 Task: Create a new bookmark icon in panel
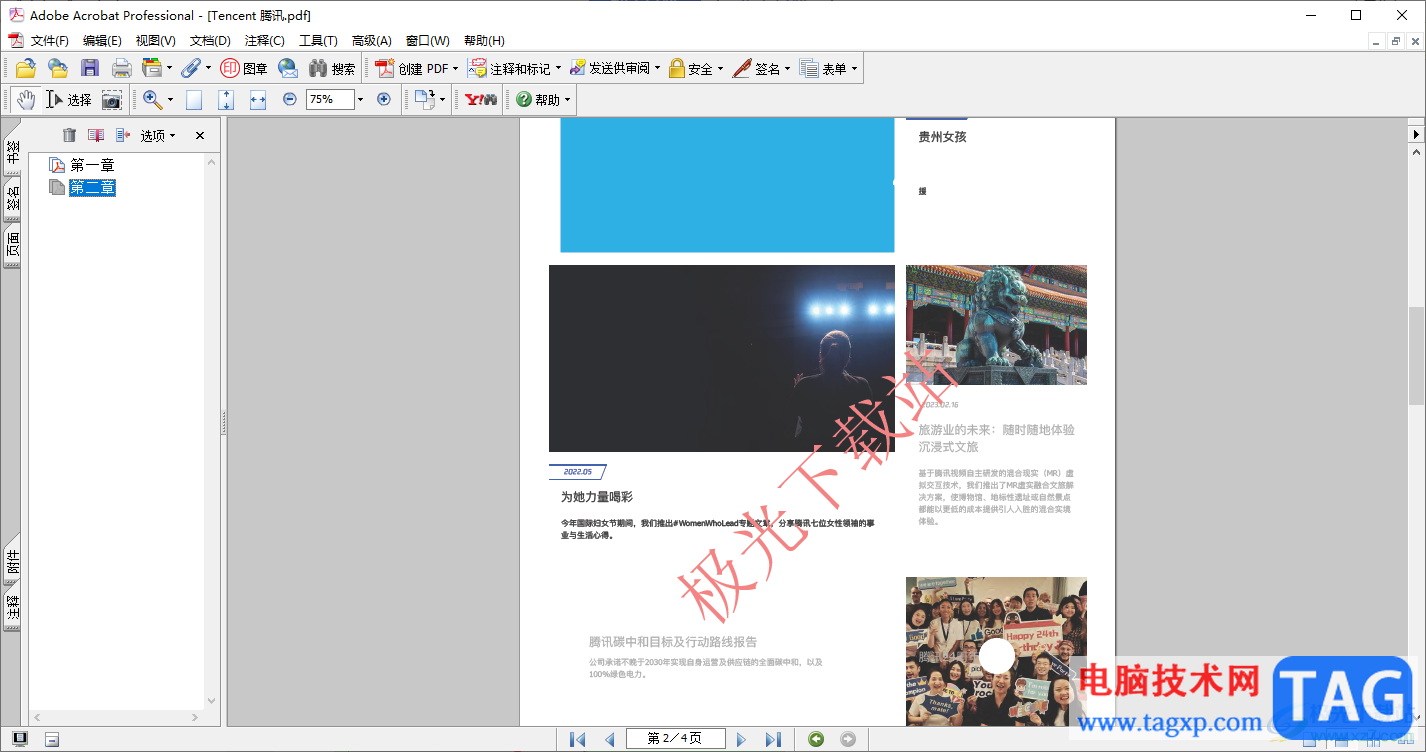click(96, 135)
